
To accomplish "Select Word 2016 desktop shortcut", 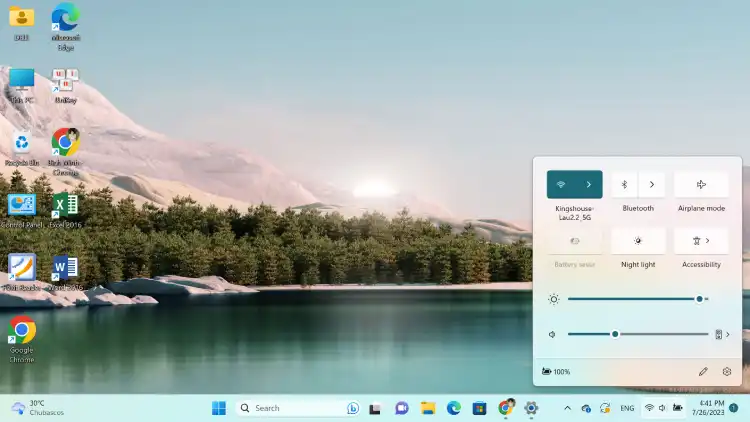I will [x=66, y=273].
